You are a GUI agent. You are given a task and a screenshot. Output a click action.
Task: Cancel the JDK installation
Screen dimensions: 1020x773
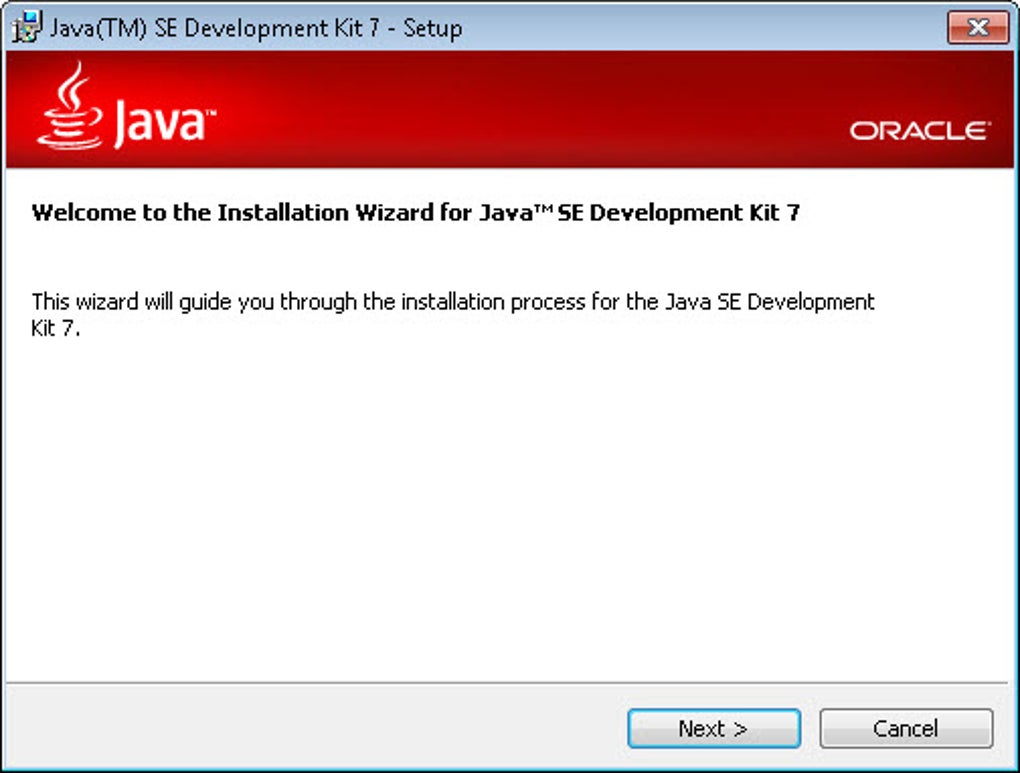tap(906, 728)
